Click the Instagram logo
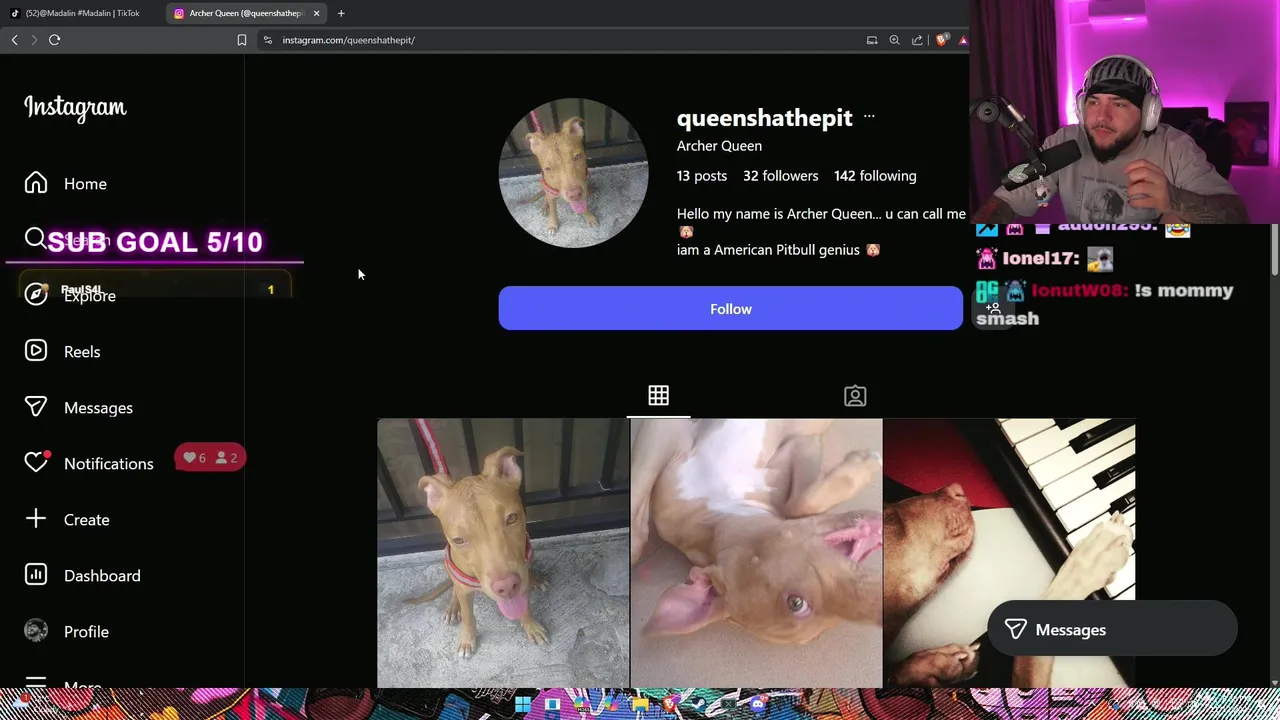The height and width of the screenshot is (720, 1280). [x=75, y=107]
